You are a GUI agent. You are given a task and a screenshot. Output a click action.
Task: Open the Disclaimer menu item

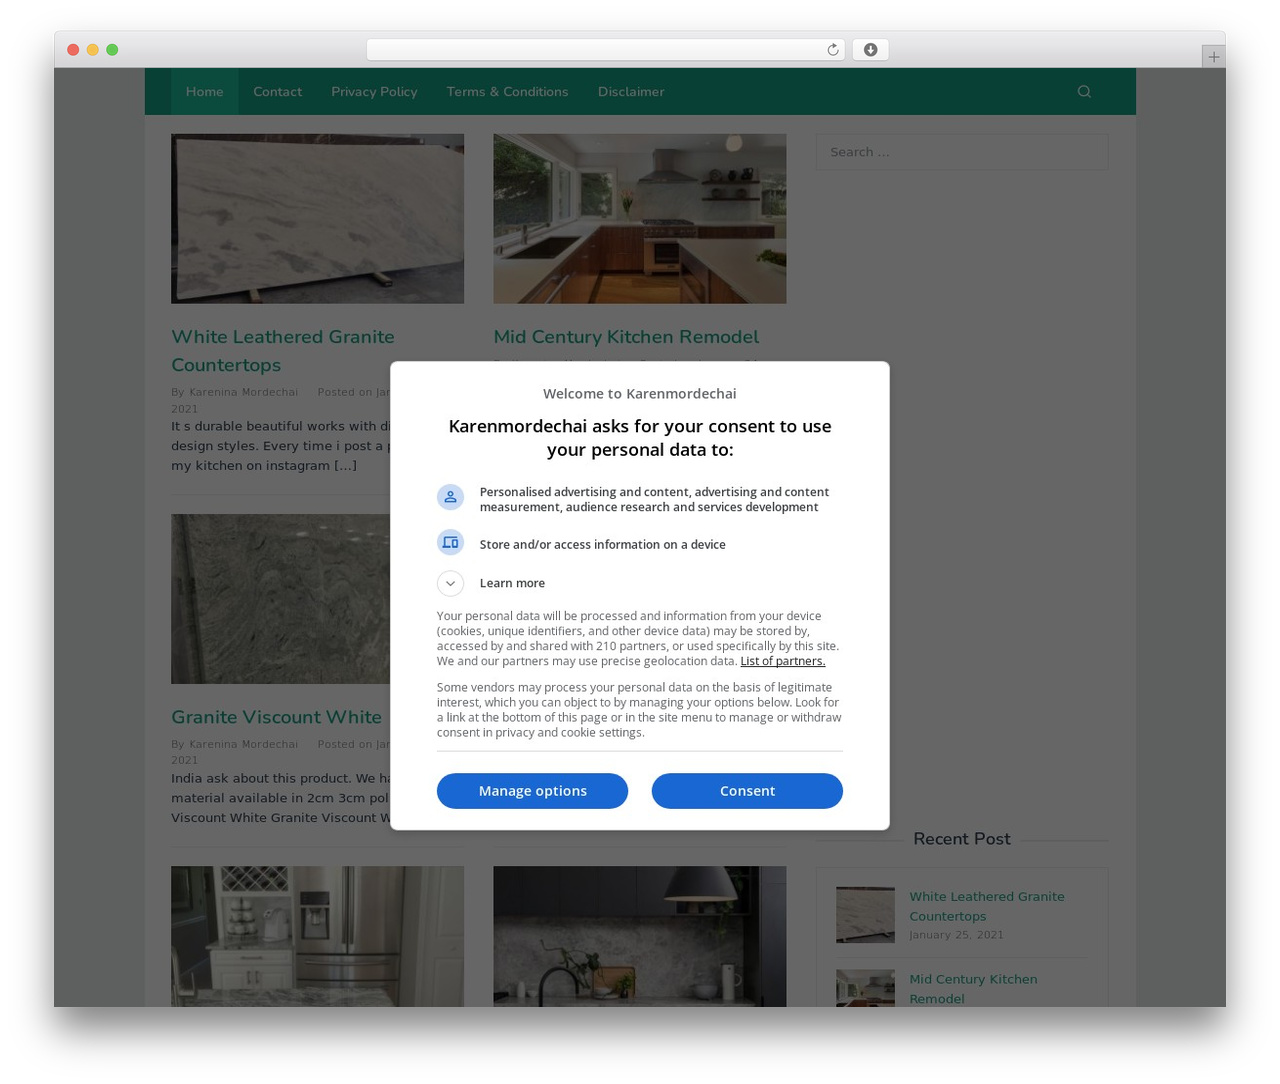coord(631,91)
